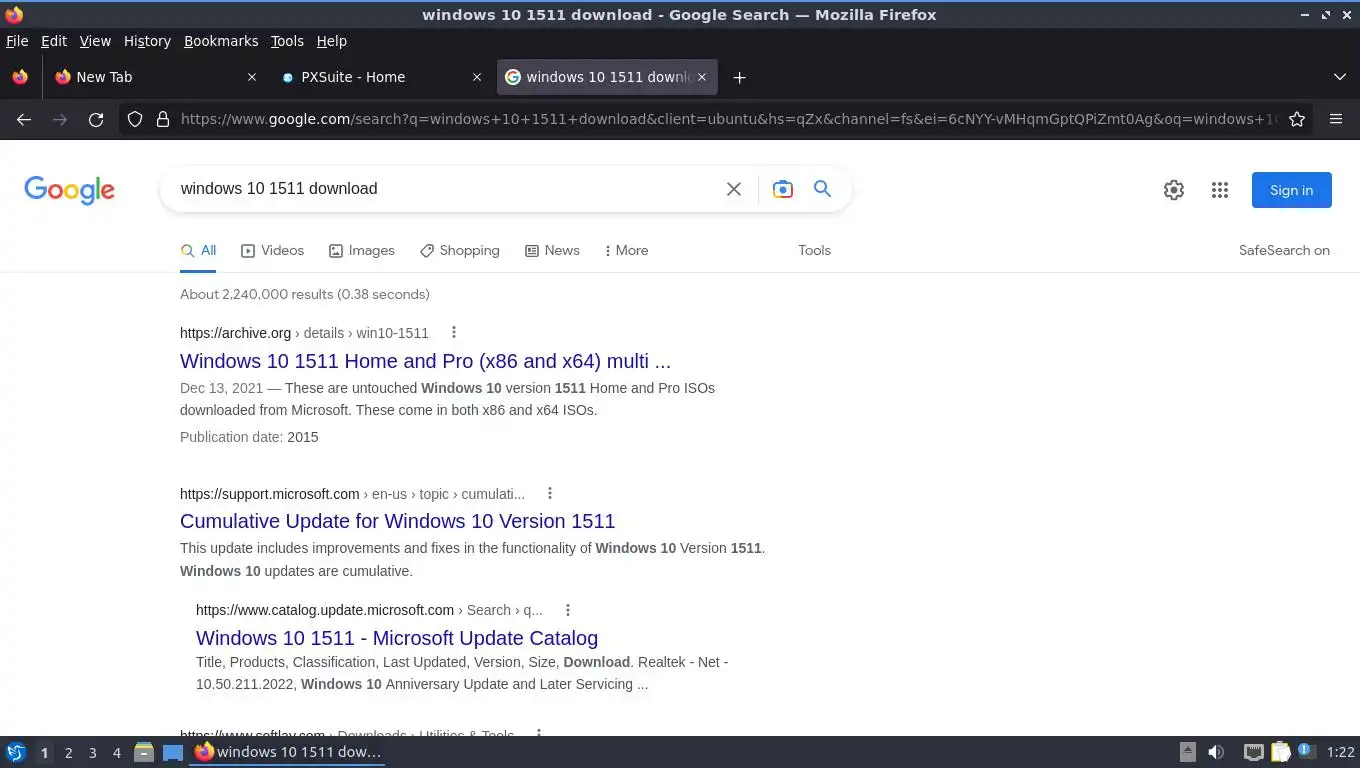1360x768 pixels.
Task: Click the All search filter tab
Action: click(198, 250)
